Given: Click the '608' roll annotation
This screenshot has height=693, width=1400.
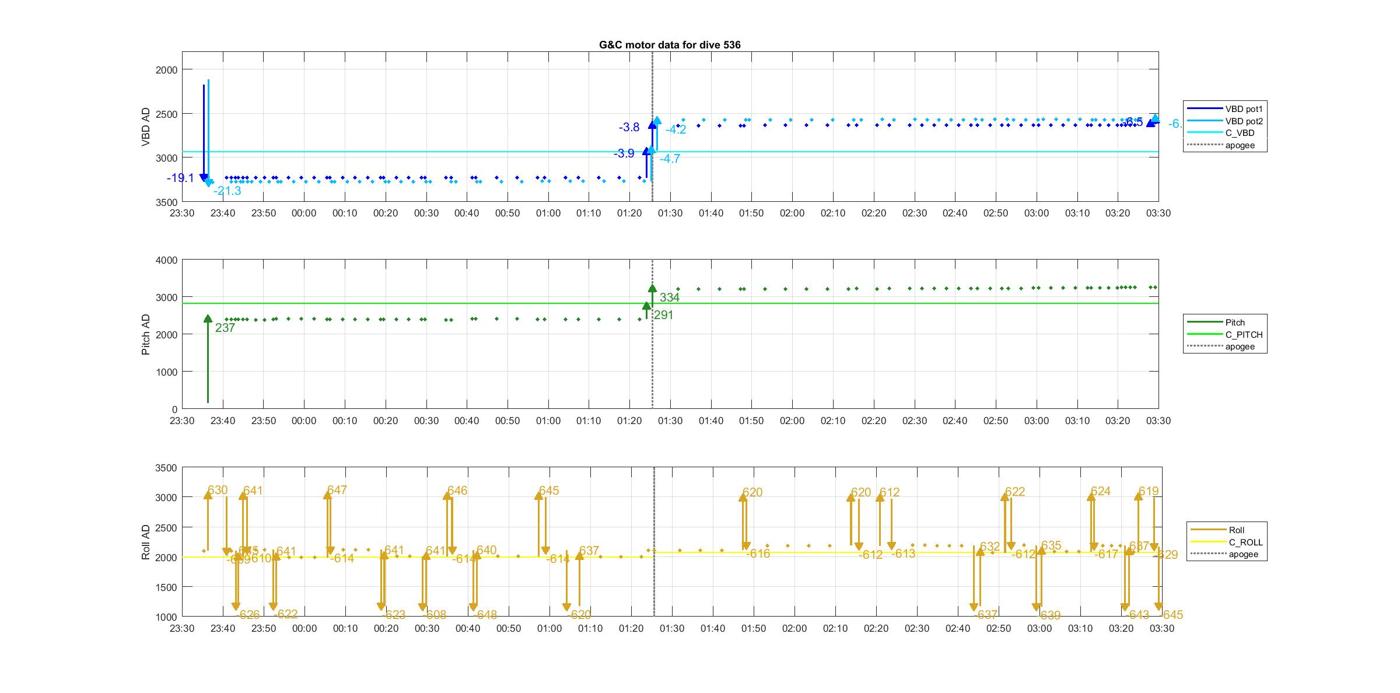Looking at the screenshot, I should pos(437,614).
